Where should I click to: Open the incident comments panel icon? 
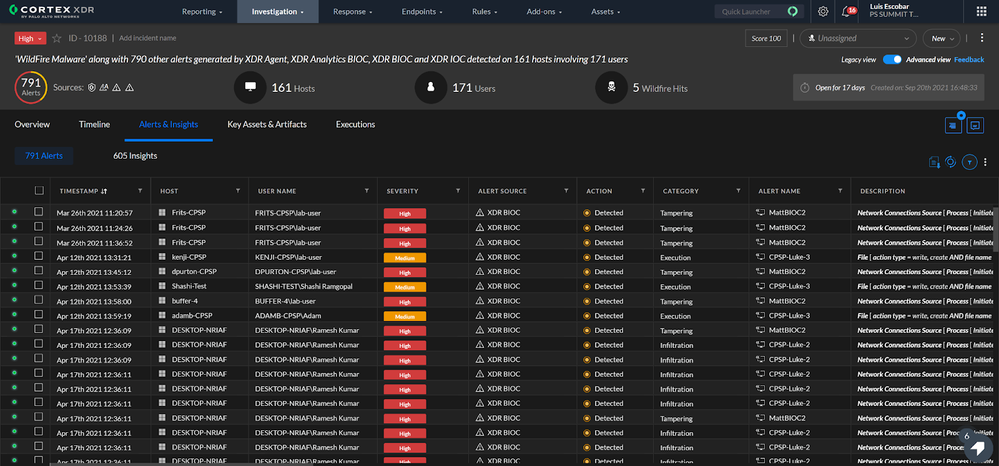(976, 125)
